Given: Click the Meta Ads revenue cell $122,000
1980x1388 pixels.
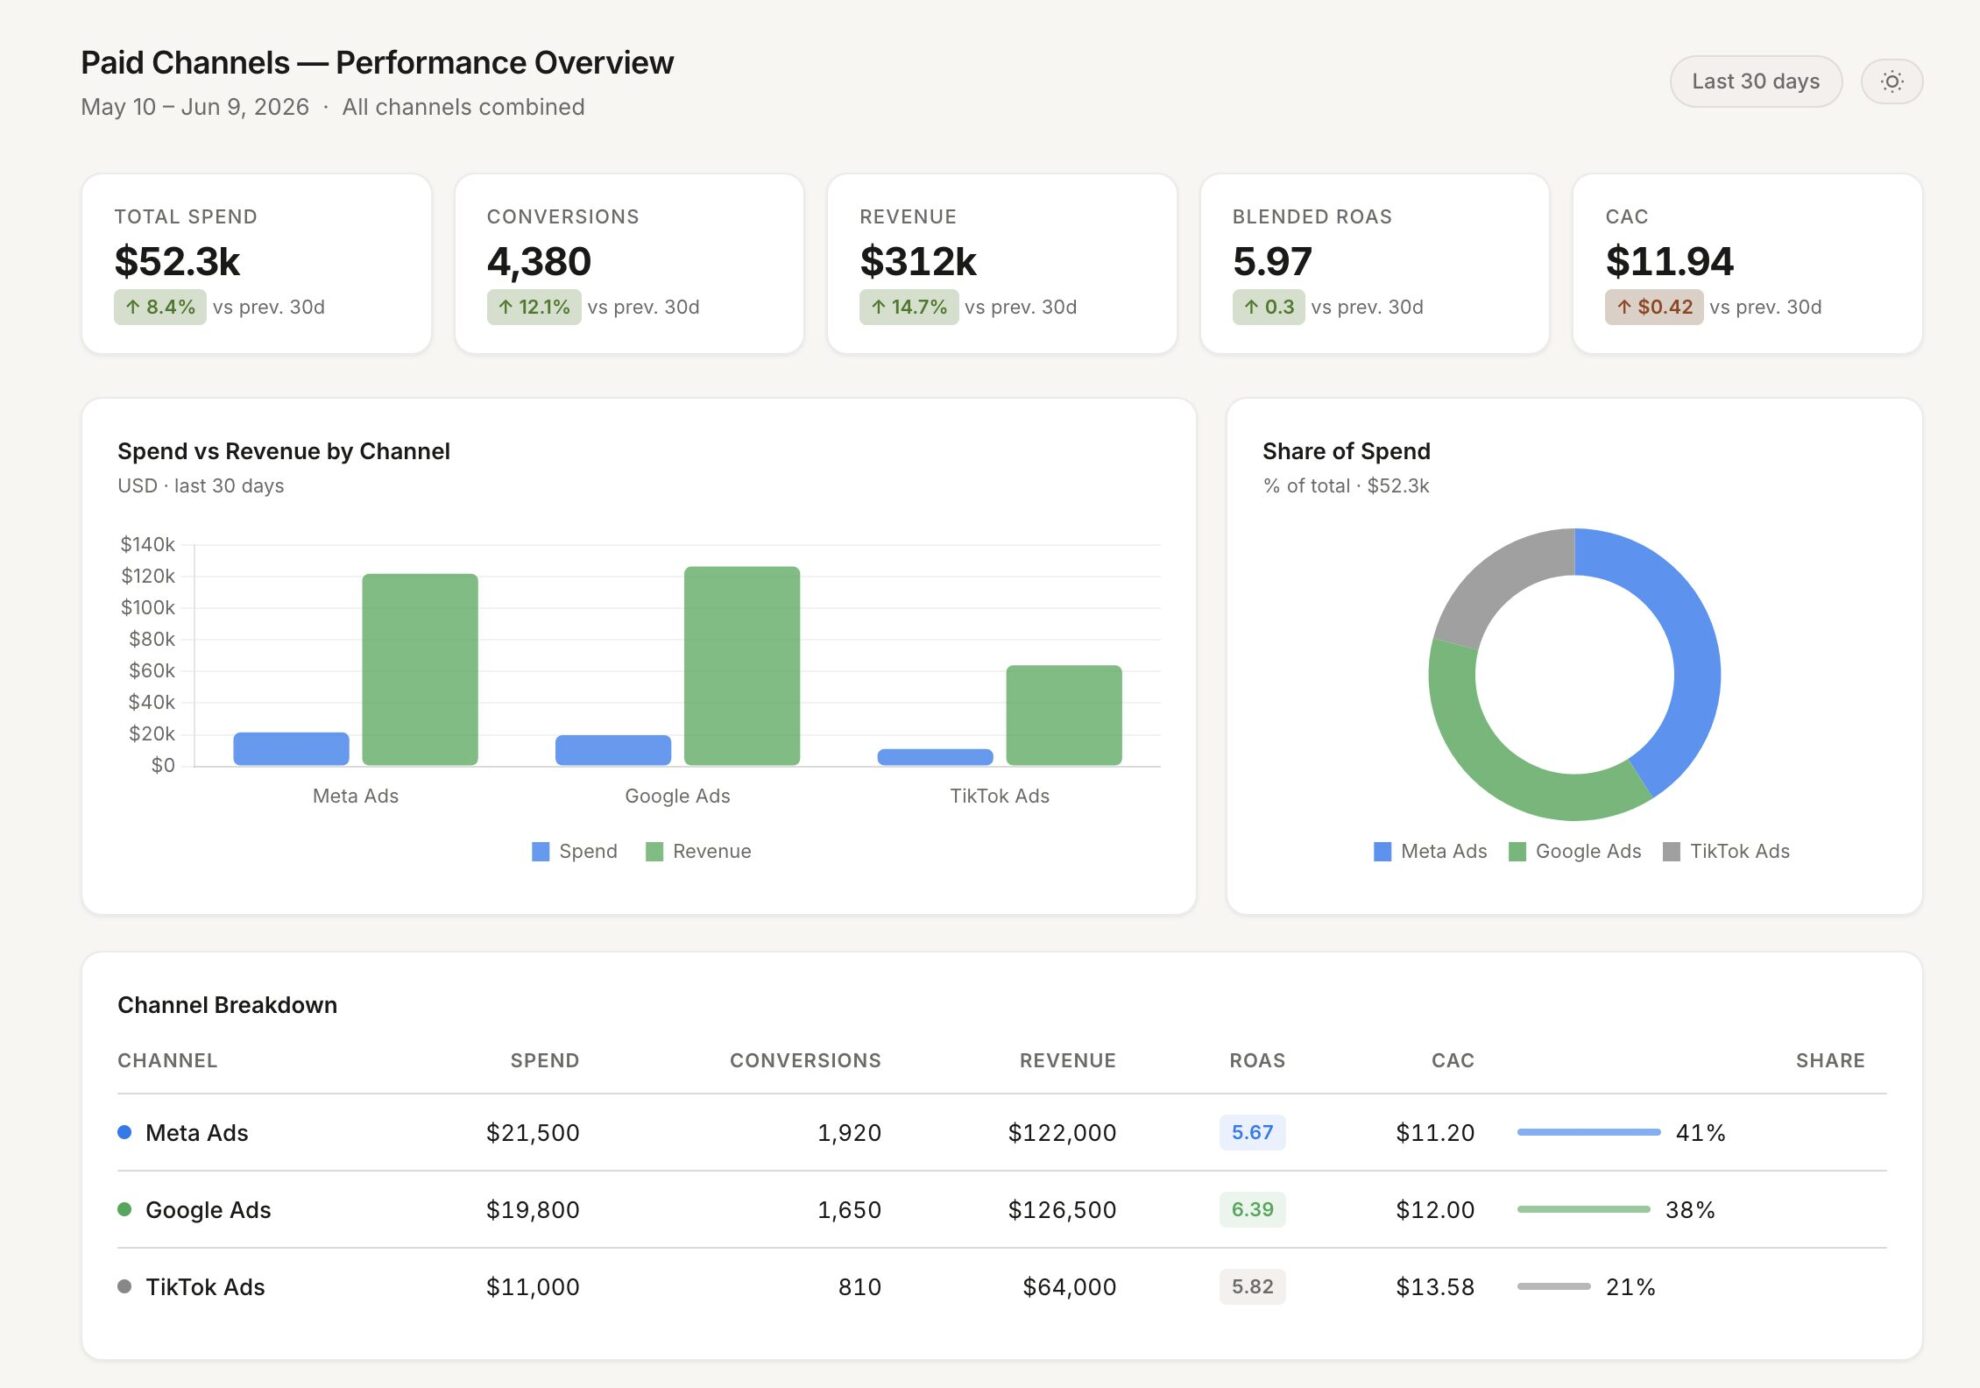Looking at the screenshot, I should pyautogui.click(x=1062, y=1132).
